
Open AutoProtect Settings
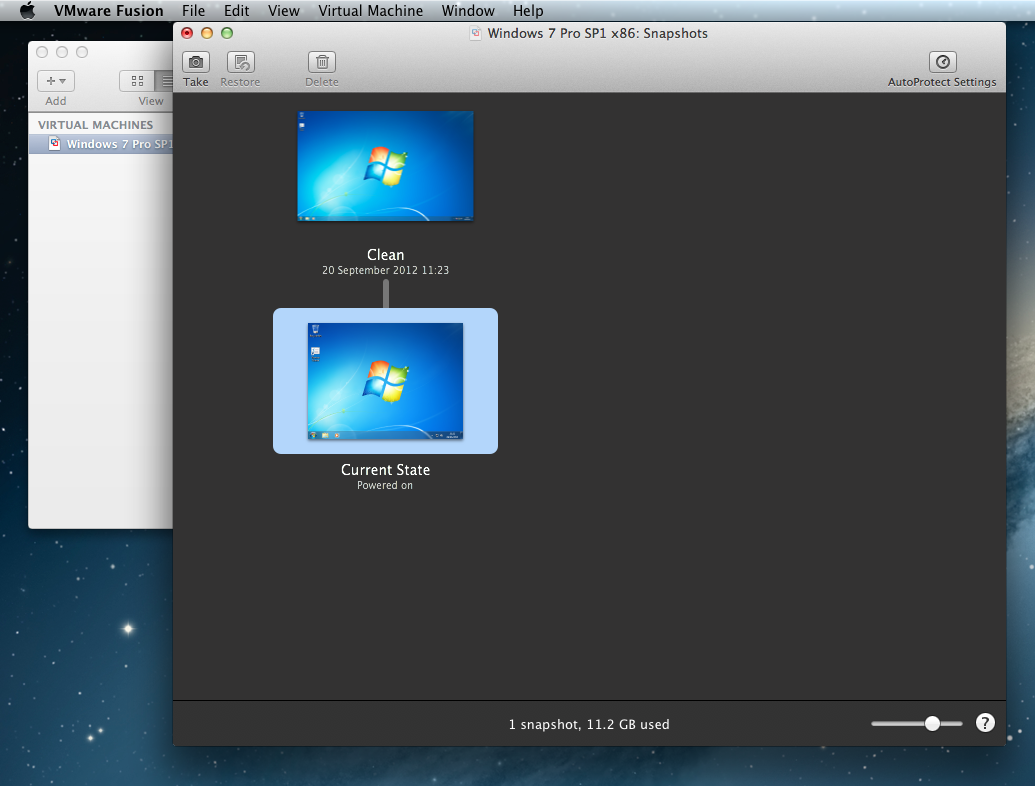click(x=942, y=62)
